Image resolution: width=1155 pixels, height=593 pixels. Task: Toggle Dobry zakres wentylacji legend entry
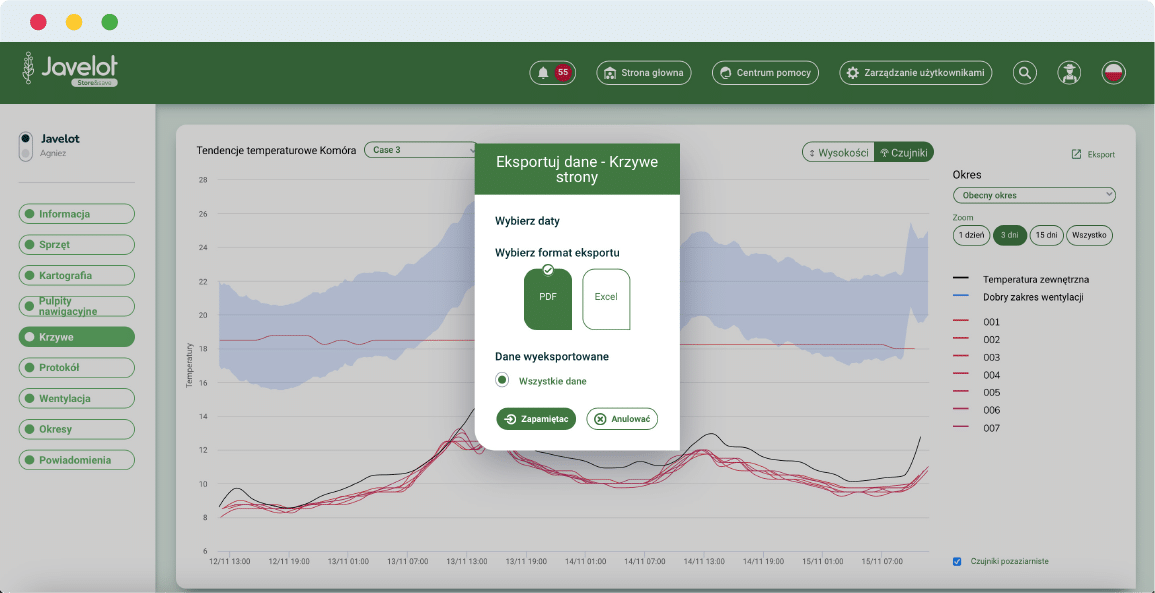coord(1018,297)
